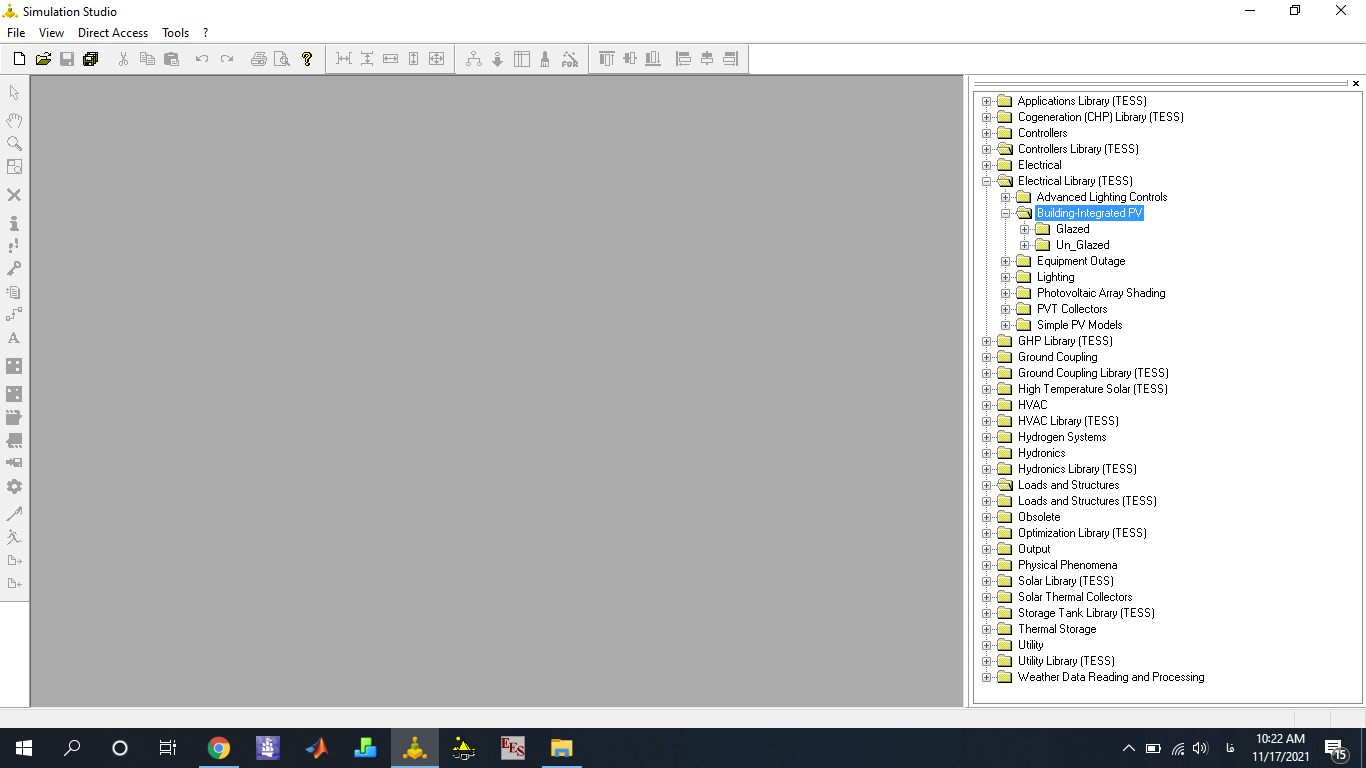Open the Tools menu
1366x768 pixels.
coord(175,33)
